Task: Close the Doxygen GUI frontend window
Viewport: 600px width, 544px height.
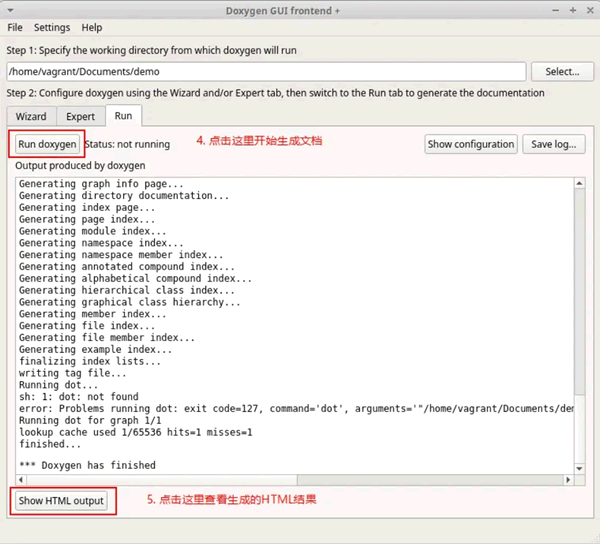Action: coord(590,11)
